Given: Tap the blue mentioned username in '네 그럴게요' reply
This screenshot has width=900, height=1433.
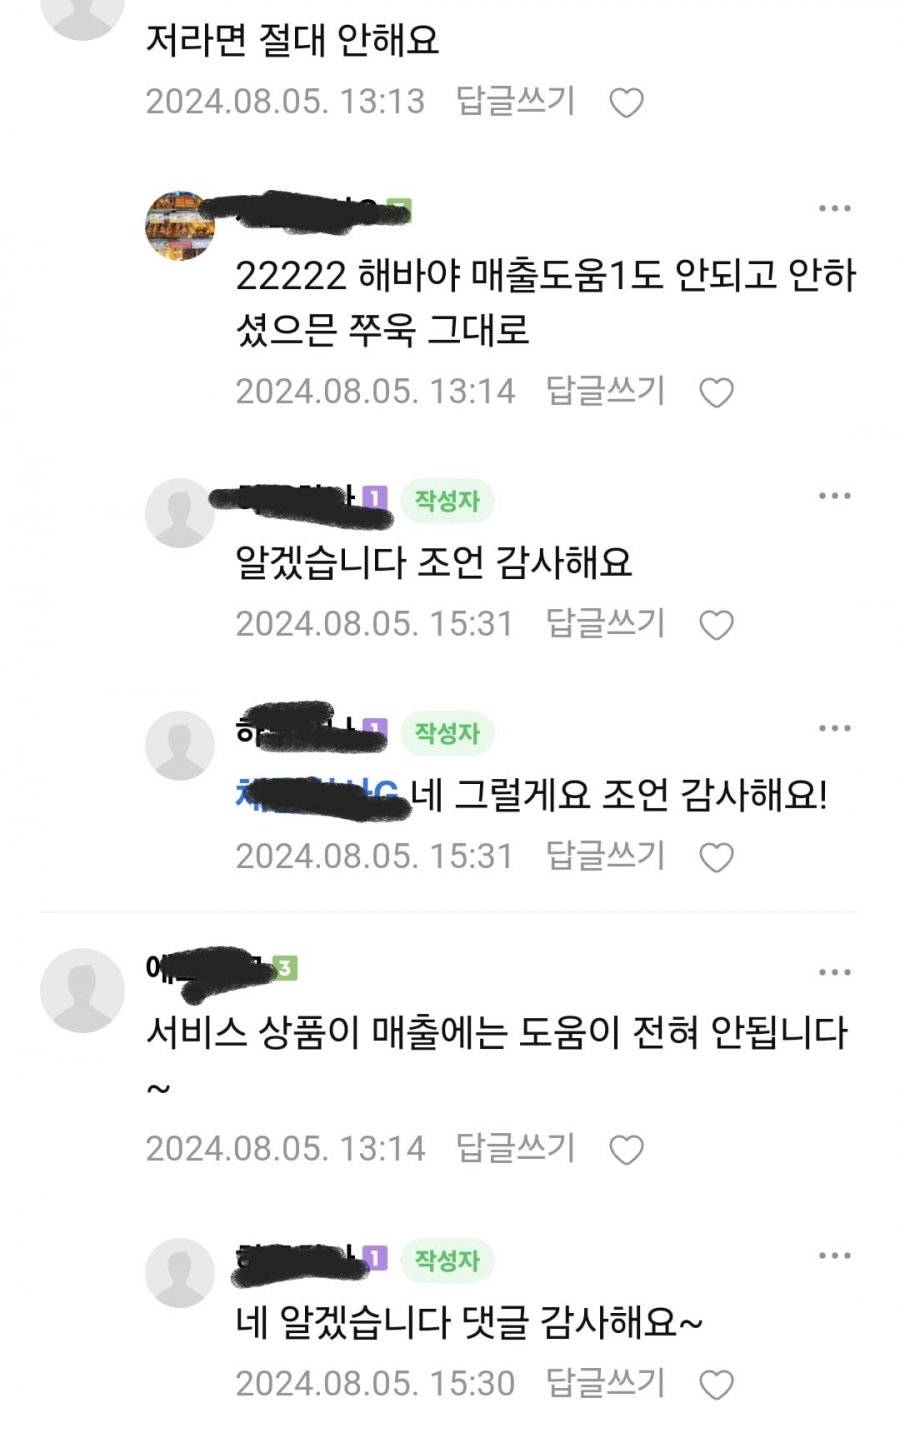Looking at the screenshot, I should pyautogui.click(x=321, y=795).
